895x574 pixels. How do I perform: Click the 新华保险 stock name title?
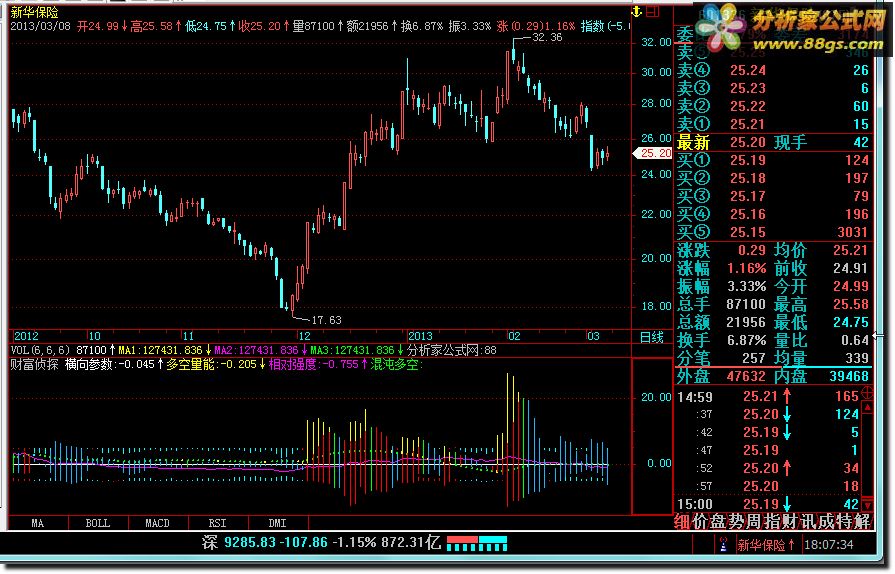(x=34, y=12)
